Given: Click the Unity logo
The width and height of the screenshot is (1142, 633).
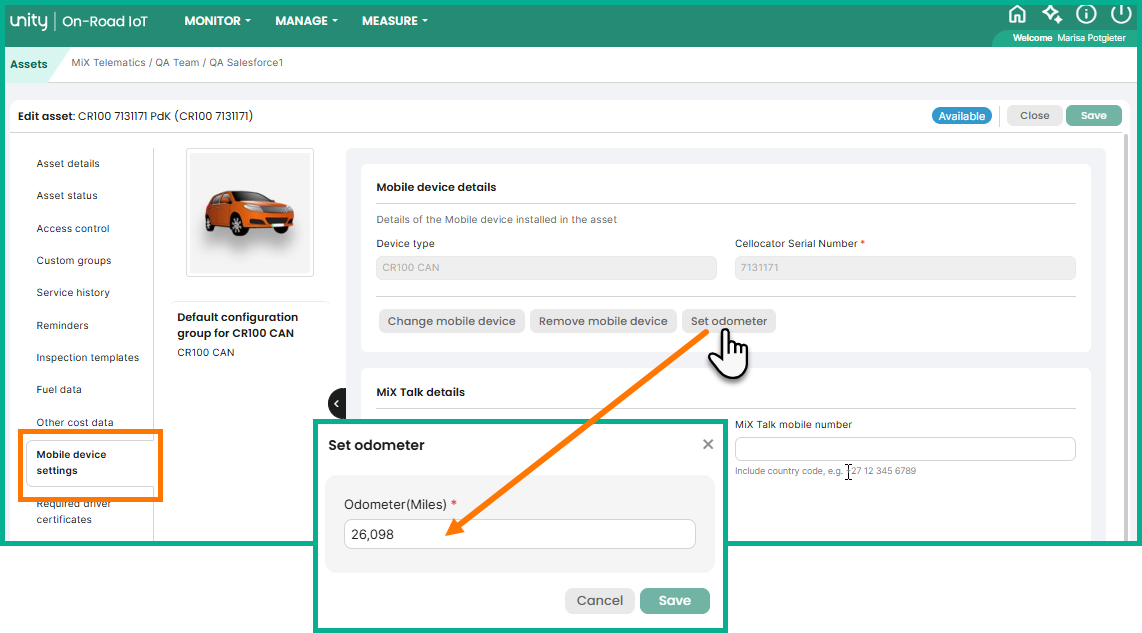Looking at the screenshot, I should tap(29, 21).
